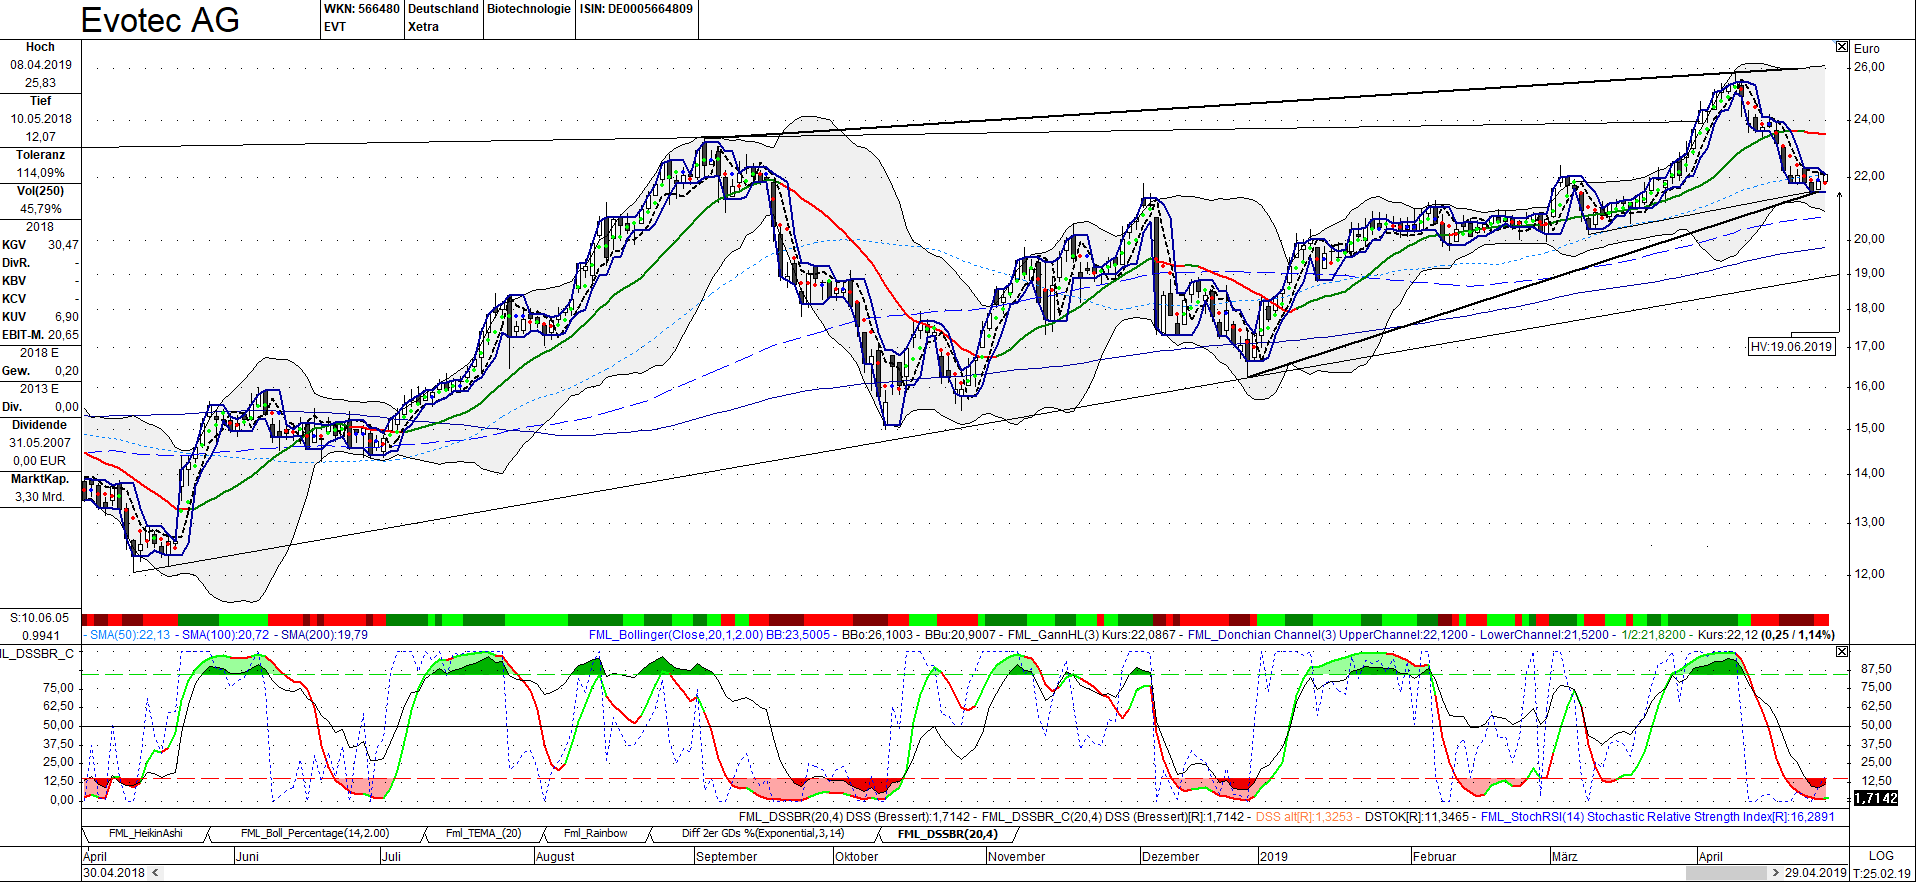The height and width of the screenshot is (882, 1916).
Task: Click the Hoch header in sidebar
Action: [x=40, y=47]
